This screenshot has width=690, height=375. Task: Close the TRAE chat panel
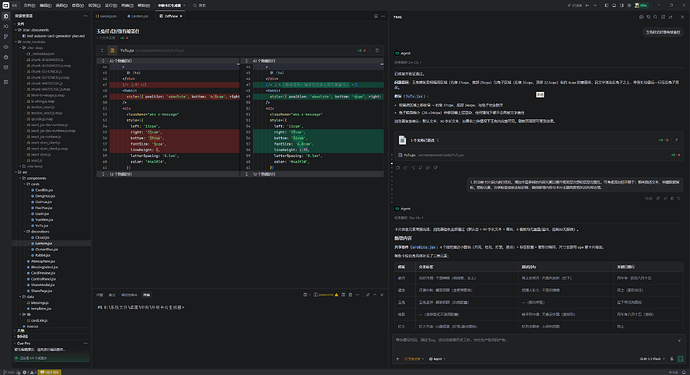[x=683, y=17]
